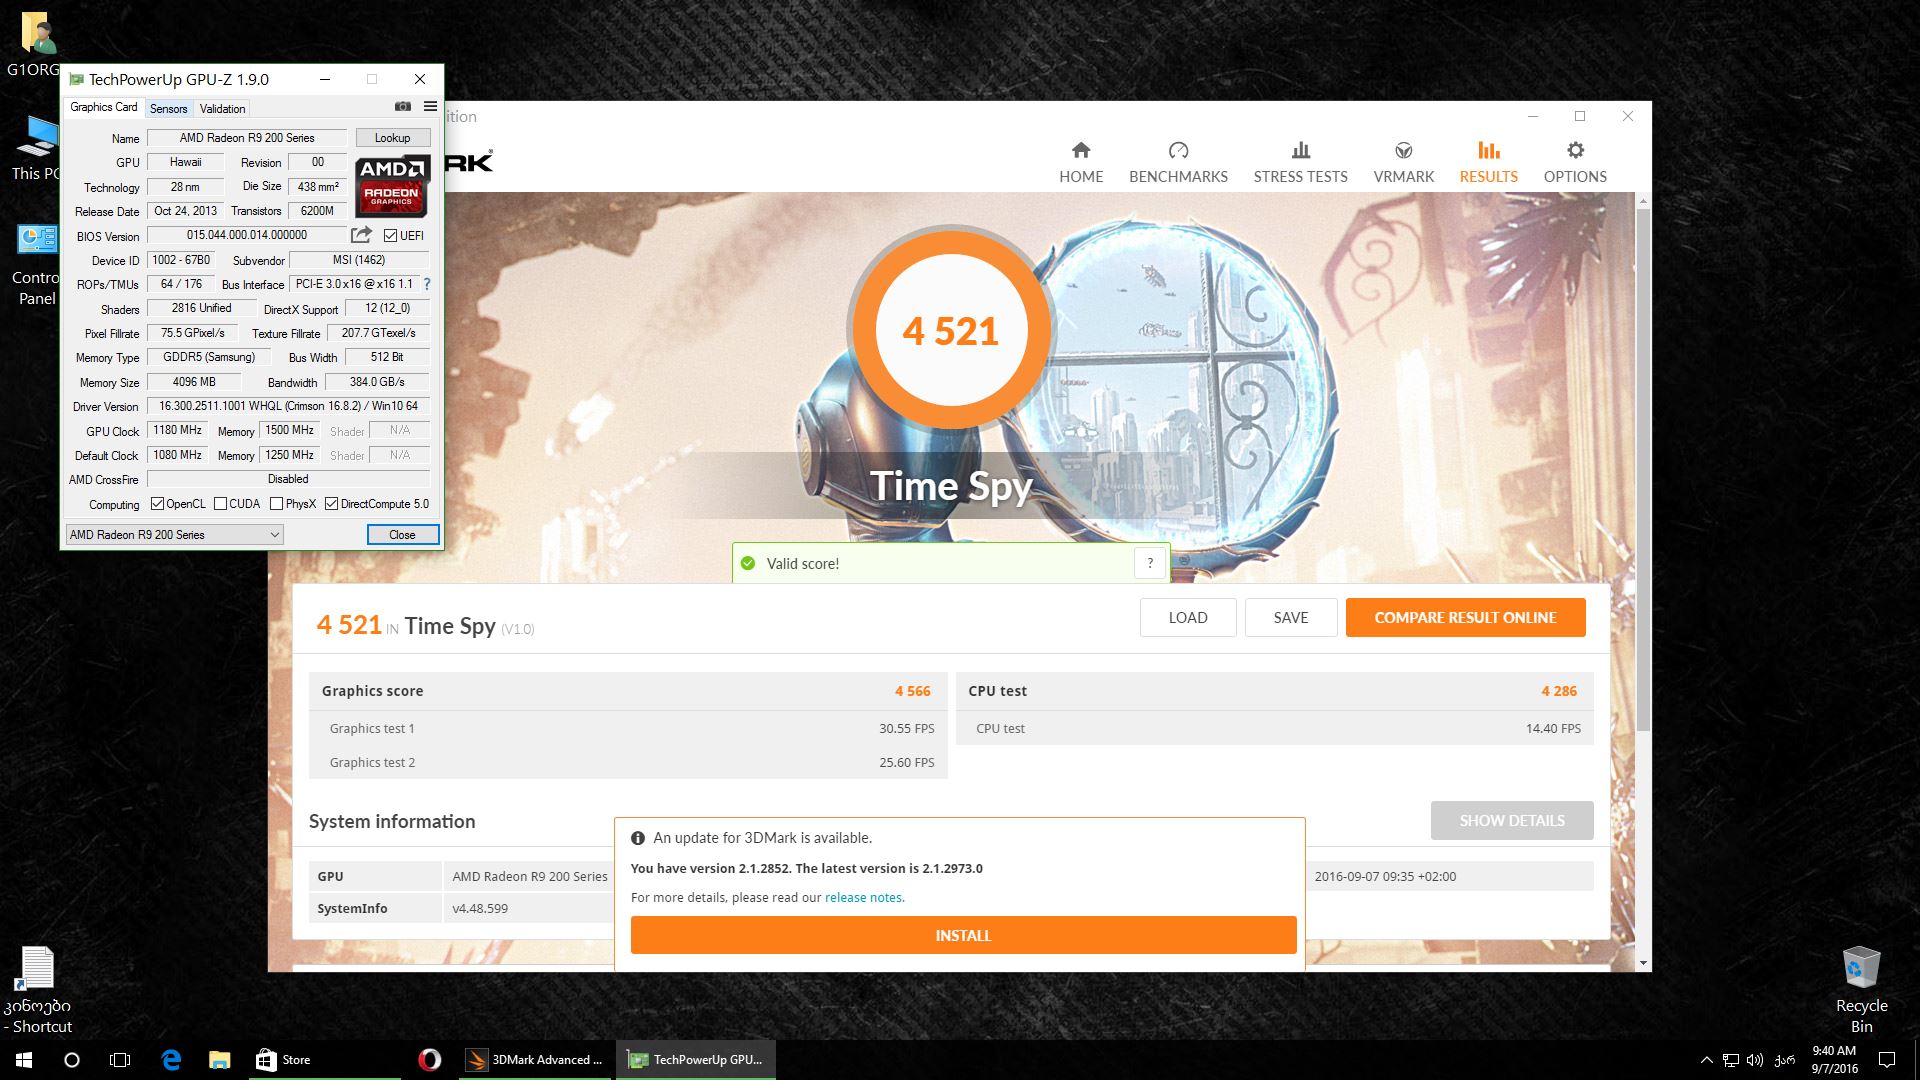
Task: Switch to Sensors tab in GPU-Z
Action: tap(168, 109)
